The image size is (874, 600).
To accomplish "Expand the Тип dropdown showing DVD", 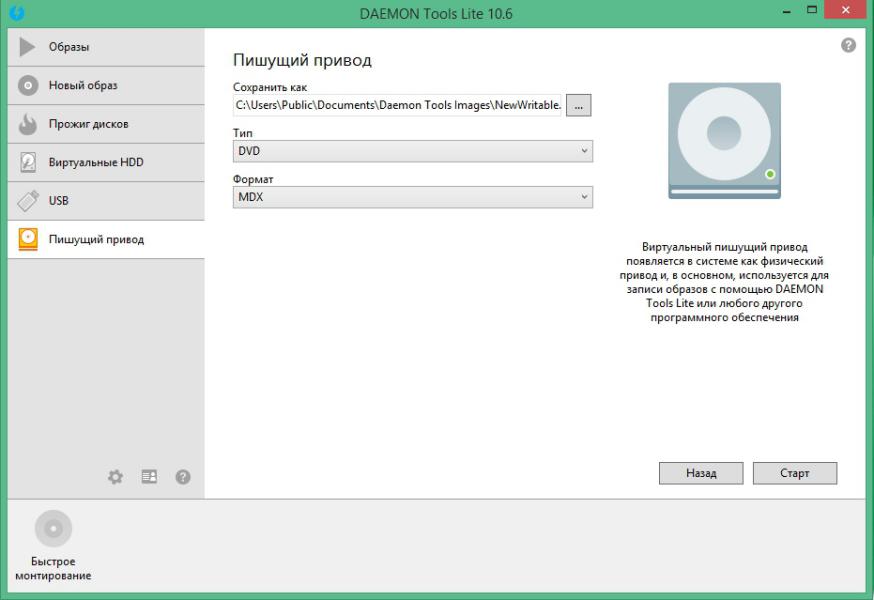I will [x=412, y=151].
